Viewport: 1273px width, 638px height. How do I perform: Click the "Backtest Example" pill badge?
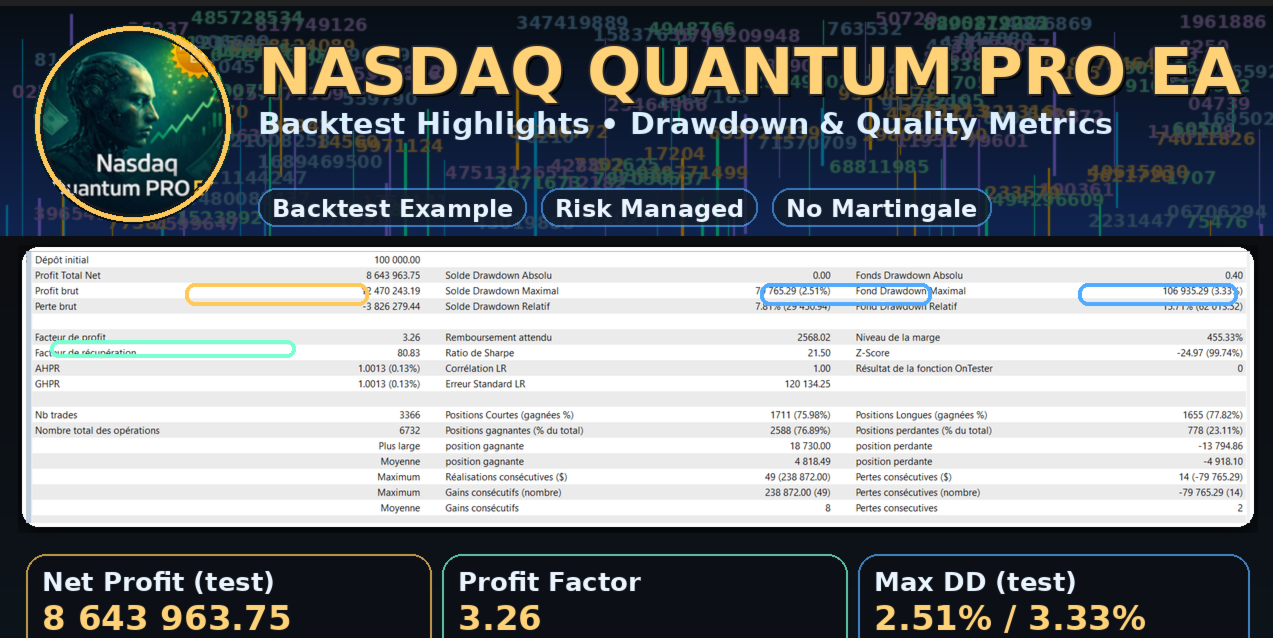pos(392,208)
